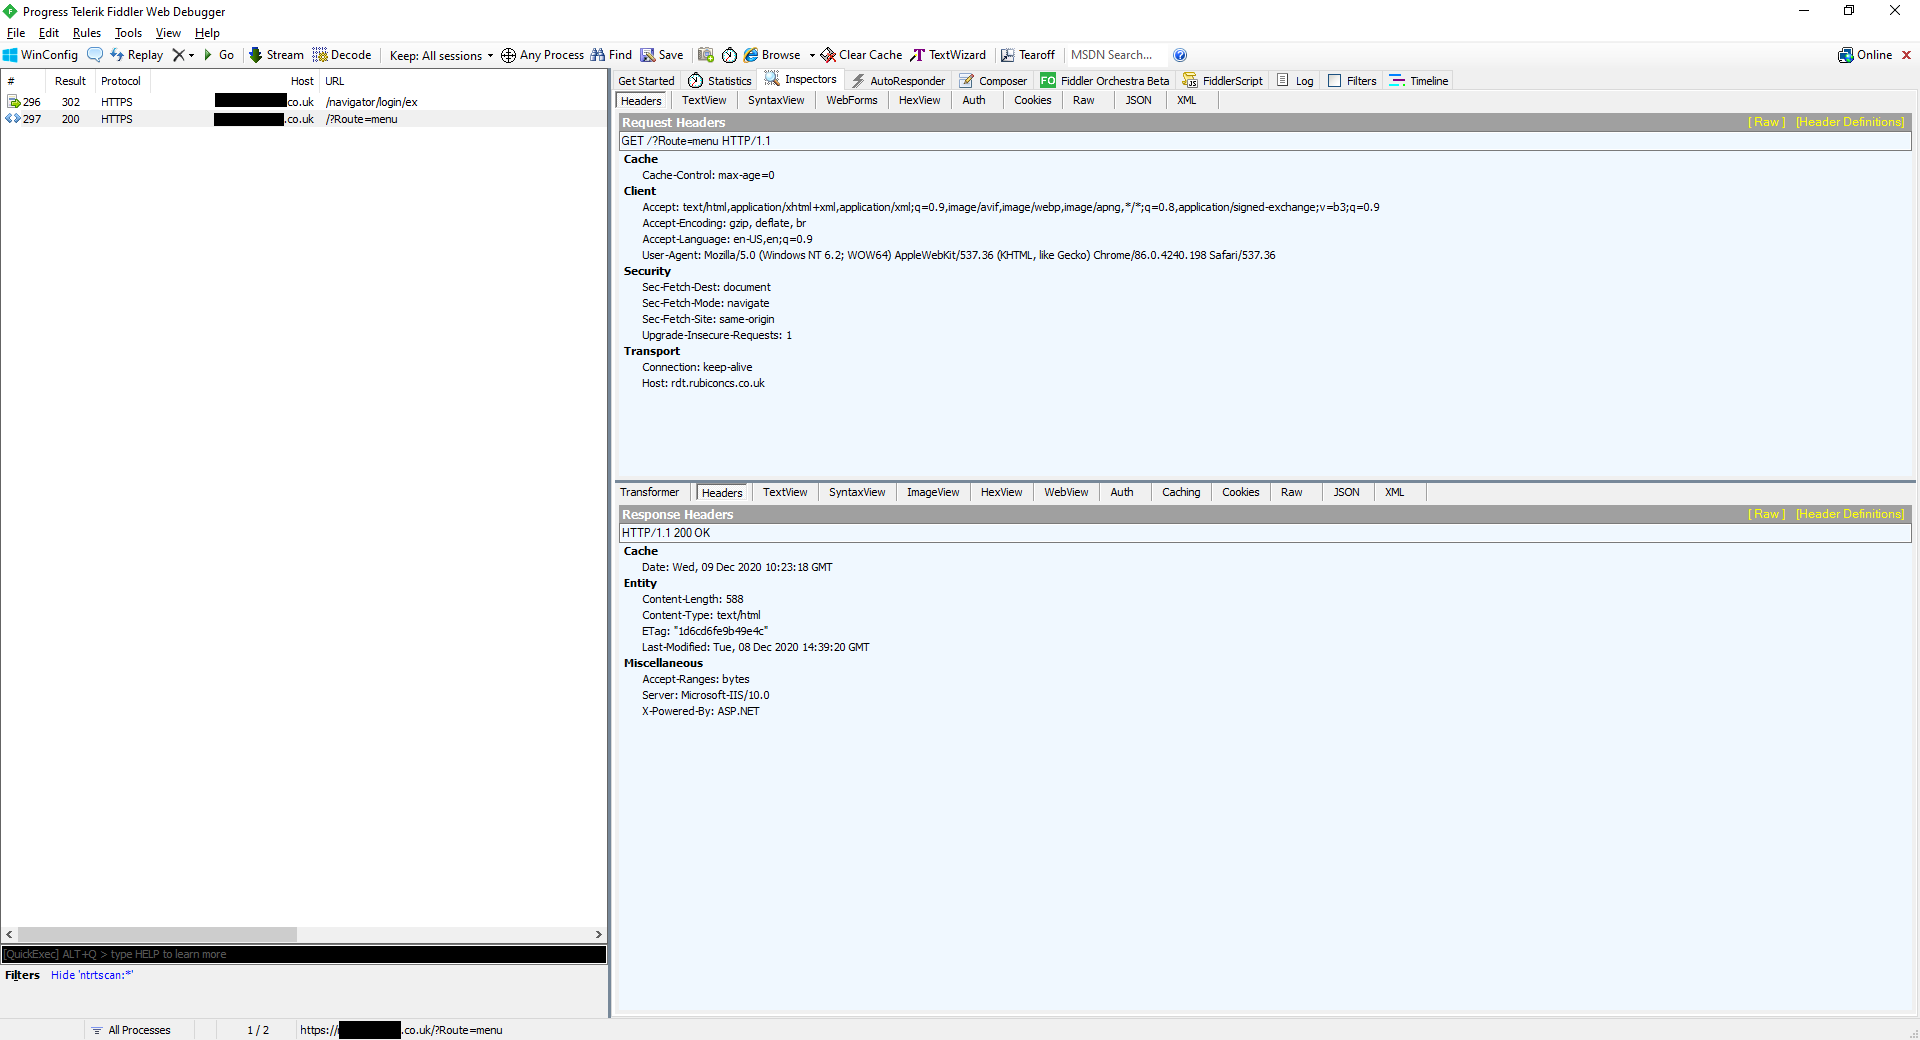Click the Find binoculars button
The width and height of the screenshot is (1920, 1040).
611,55
